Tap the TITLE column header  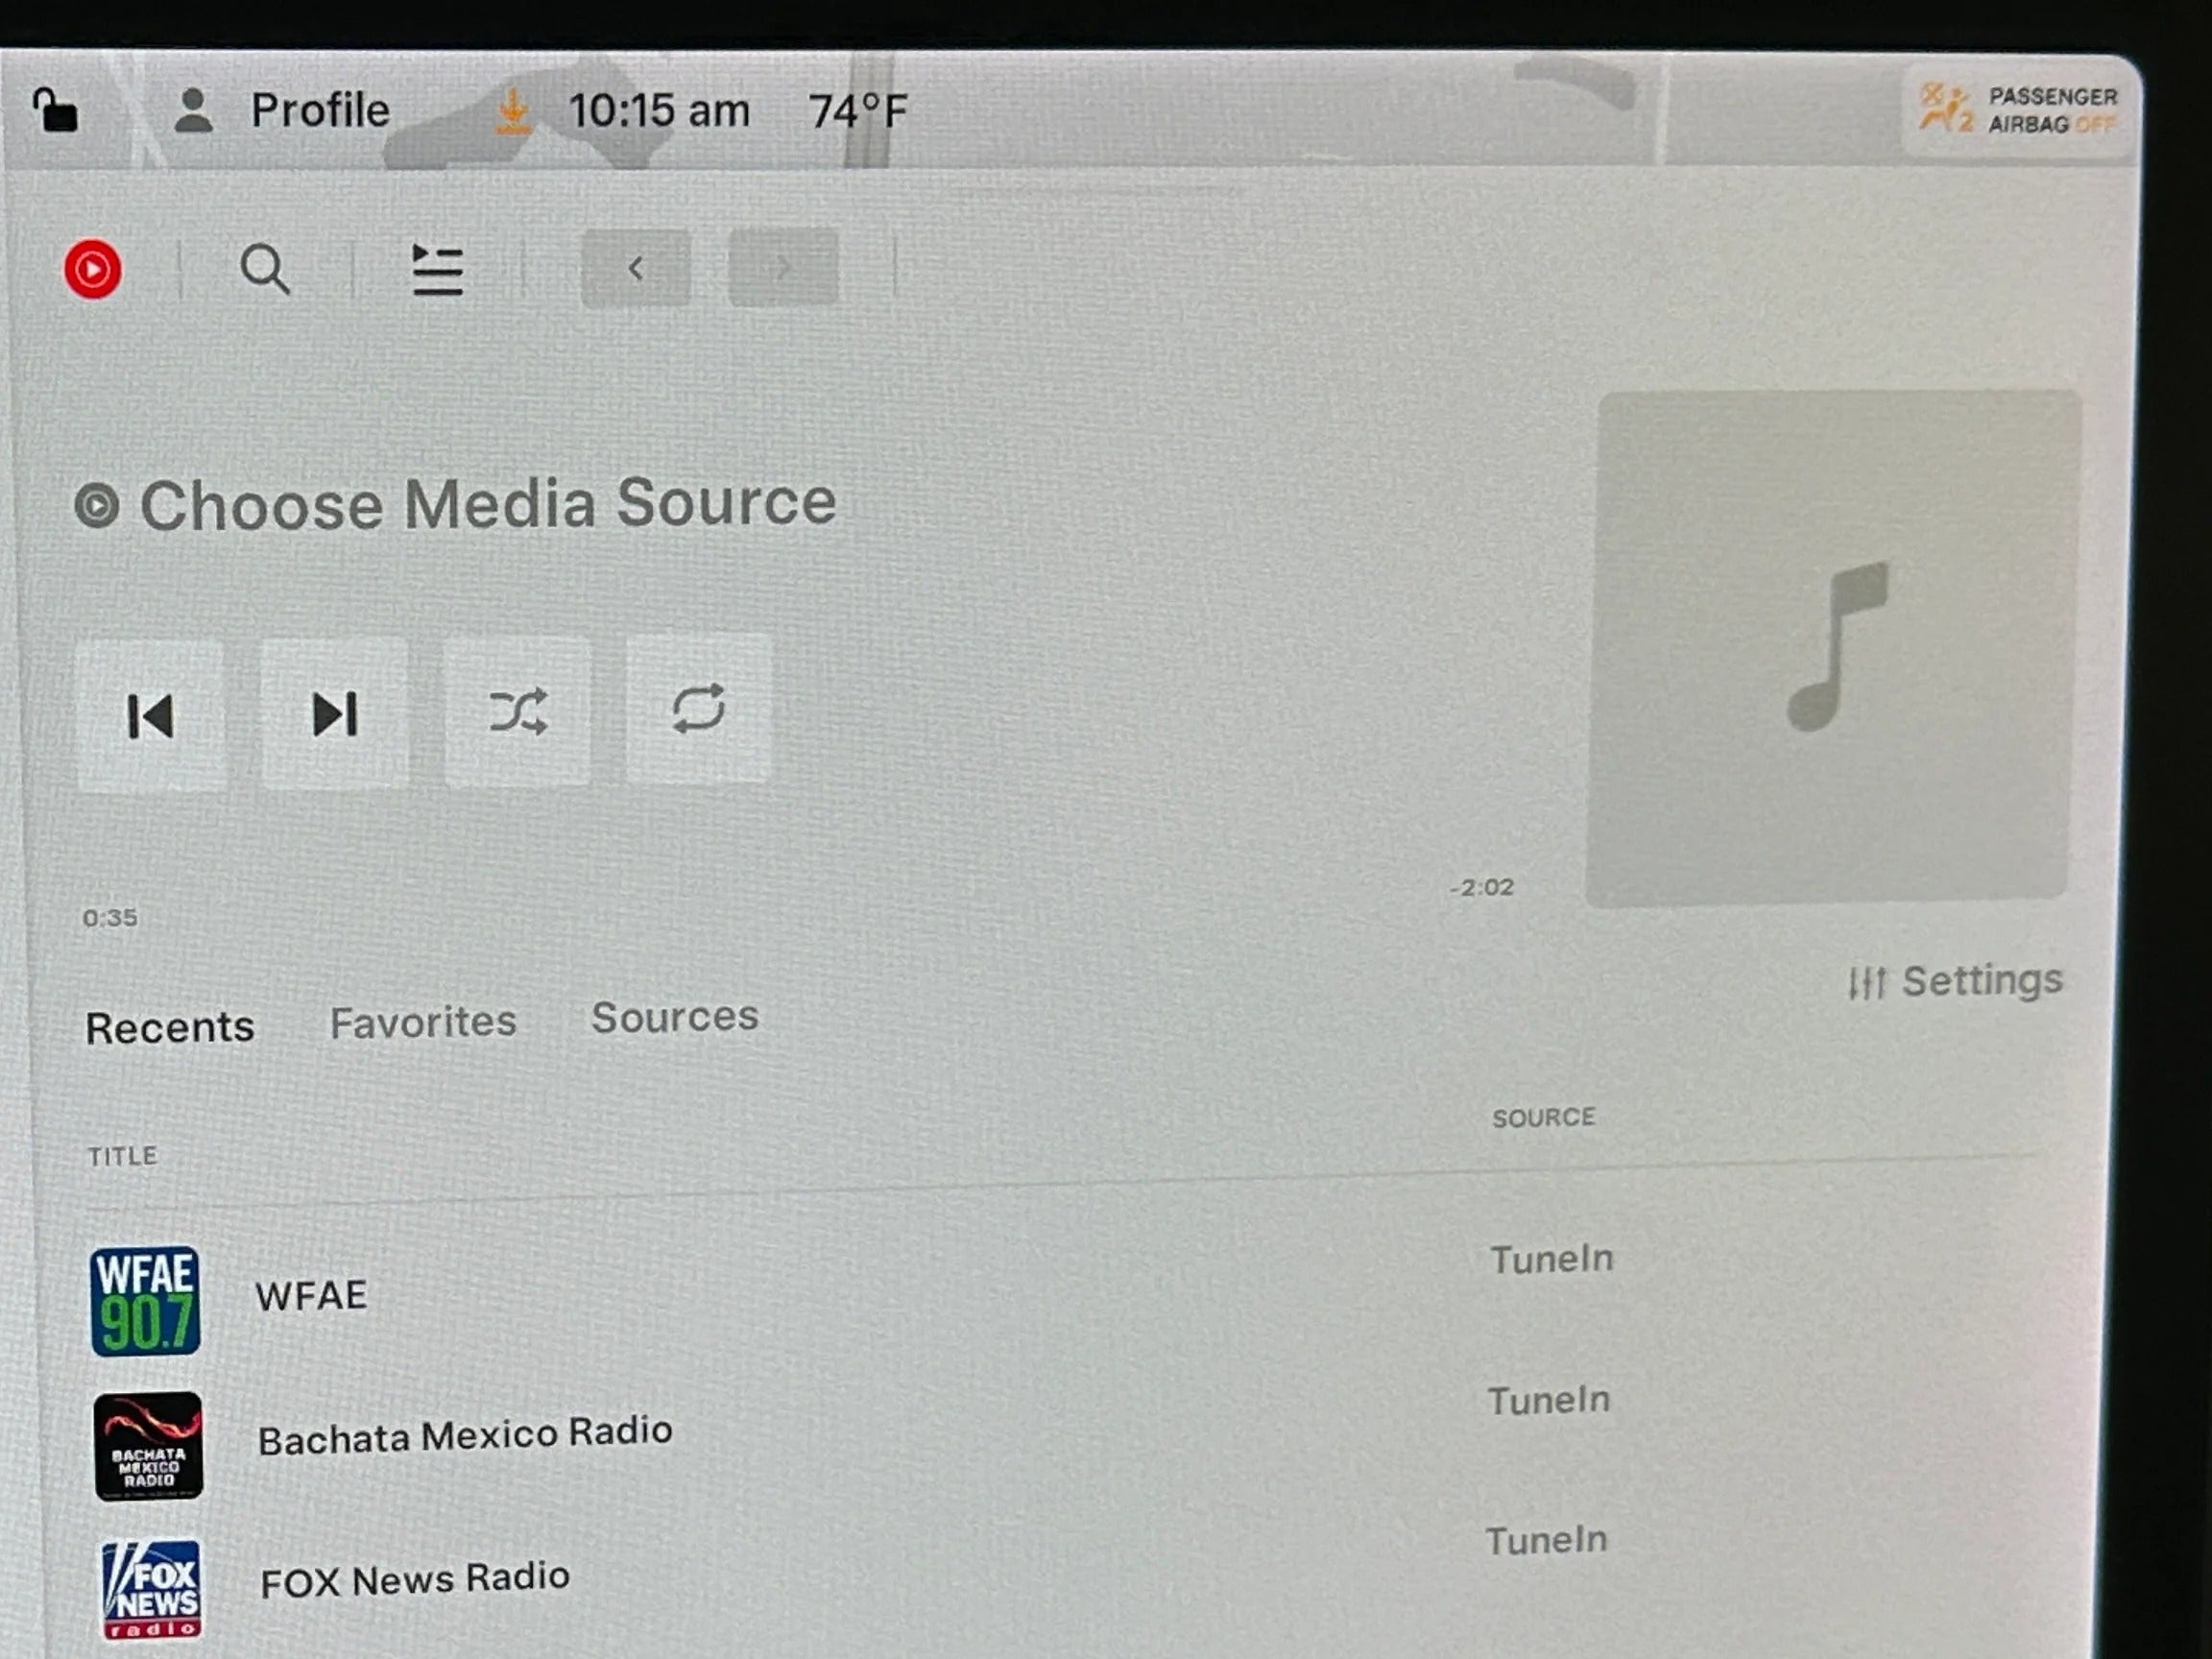(123, 1156)
